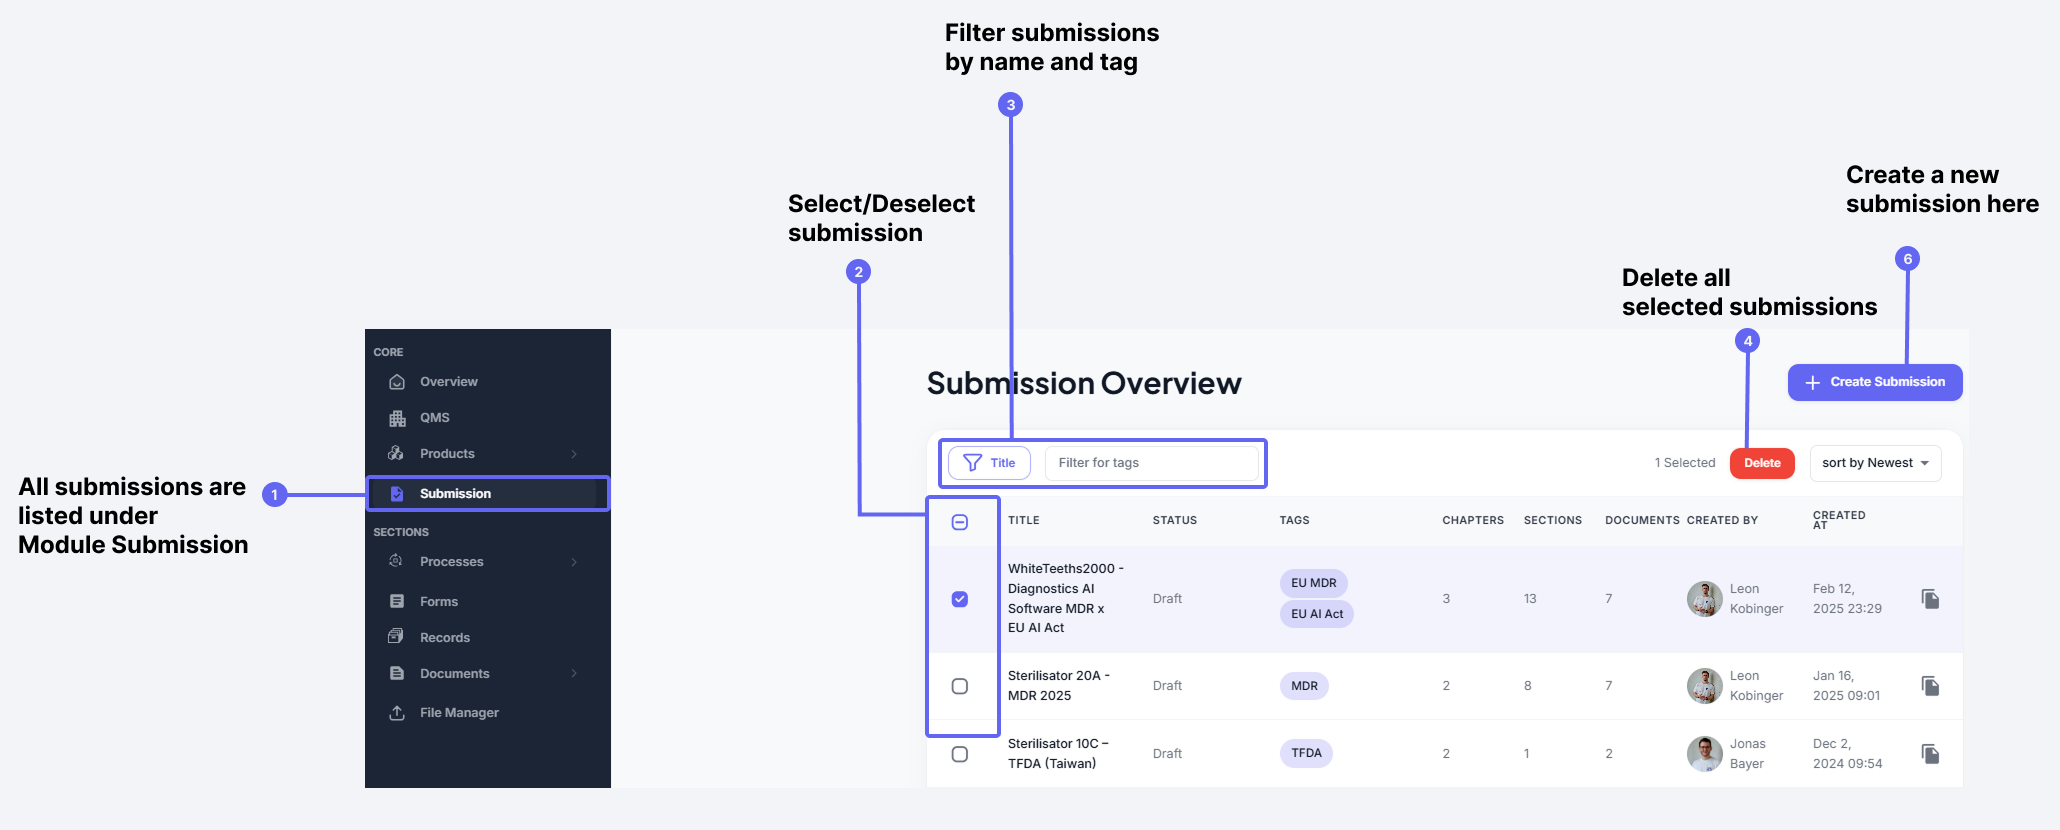This screenshot has height=830, width=2060.
Task: Select the Sterilisator 20A - MDR 2025 checkbox
Action: [x=960, y=686]
